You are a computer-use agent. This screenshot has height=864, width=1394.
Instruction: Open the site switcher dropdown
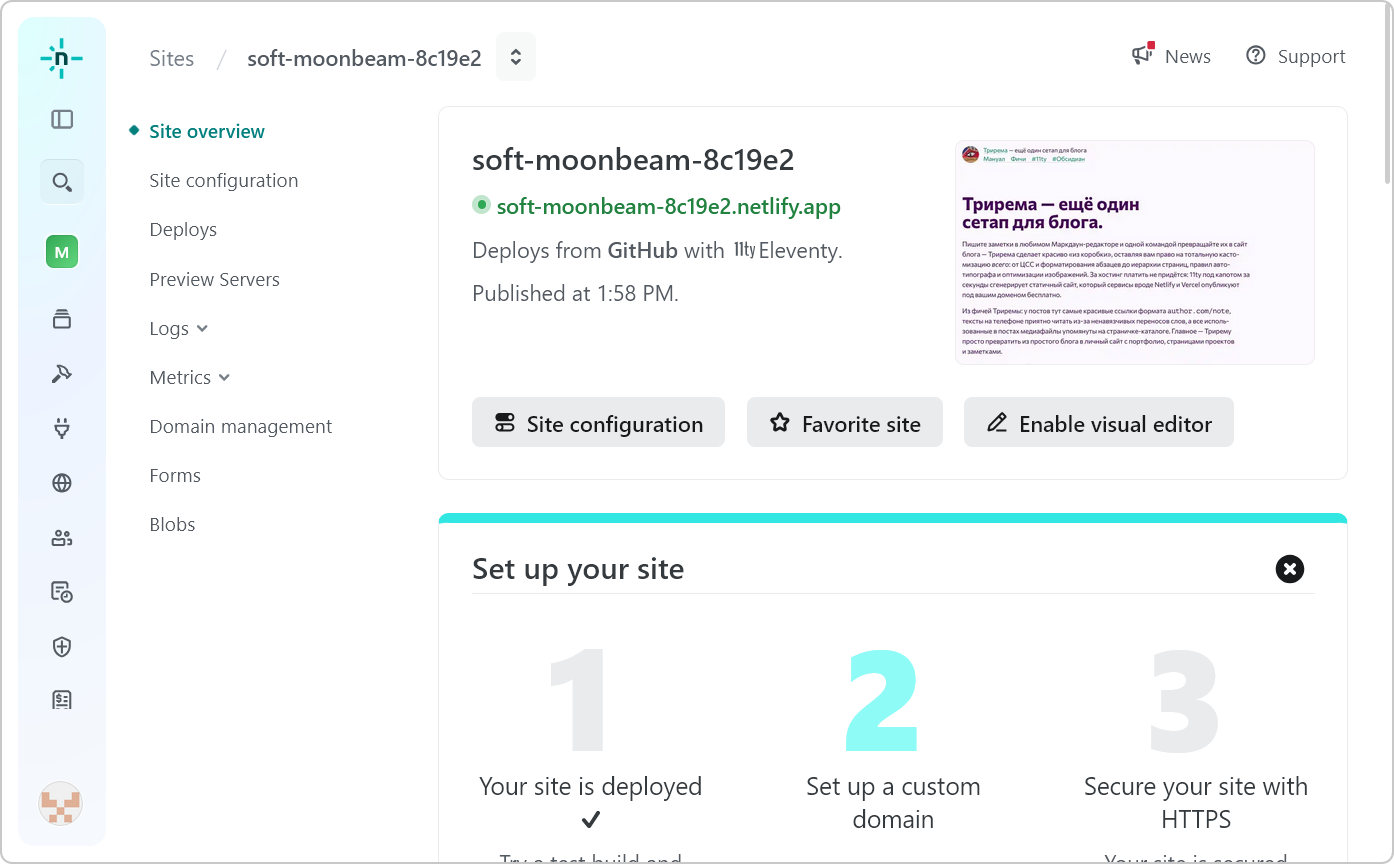point(516,57)
